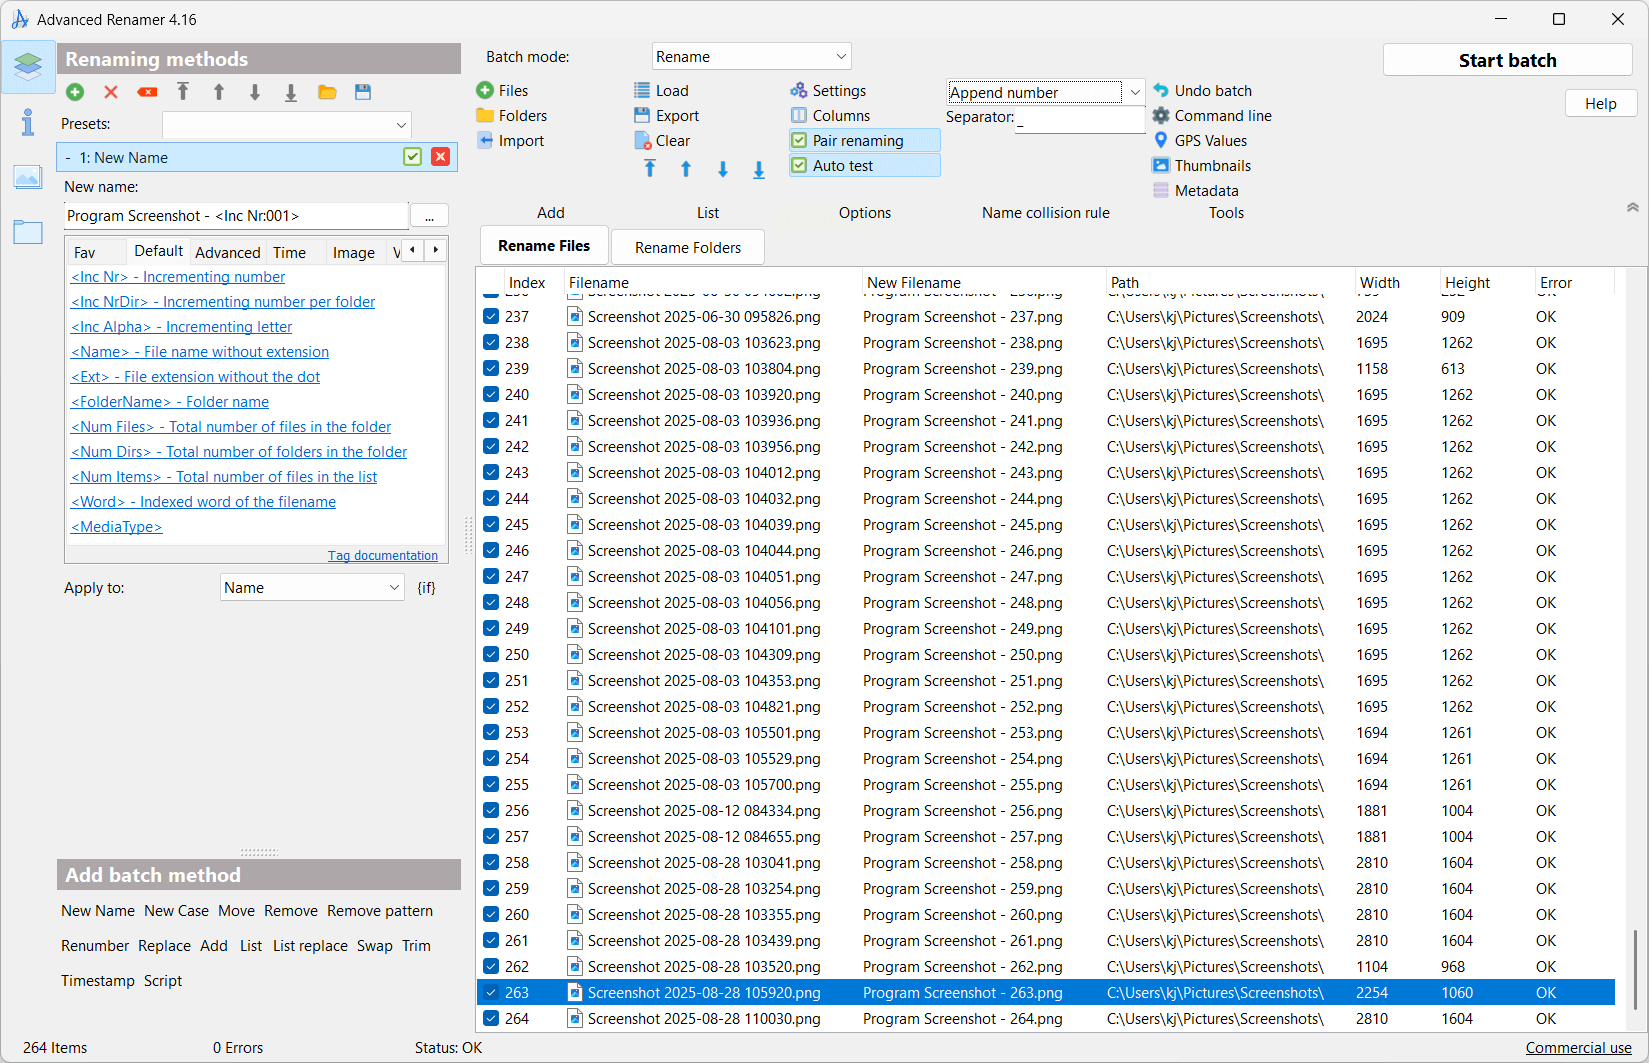Open the Batch mode dropdown
The height and width of the screenshot is (1063, 1649).
coord(751,57)
